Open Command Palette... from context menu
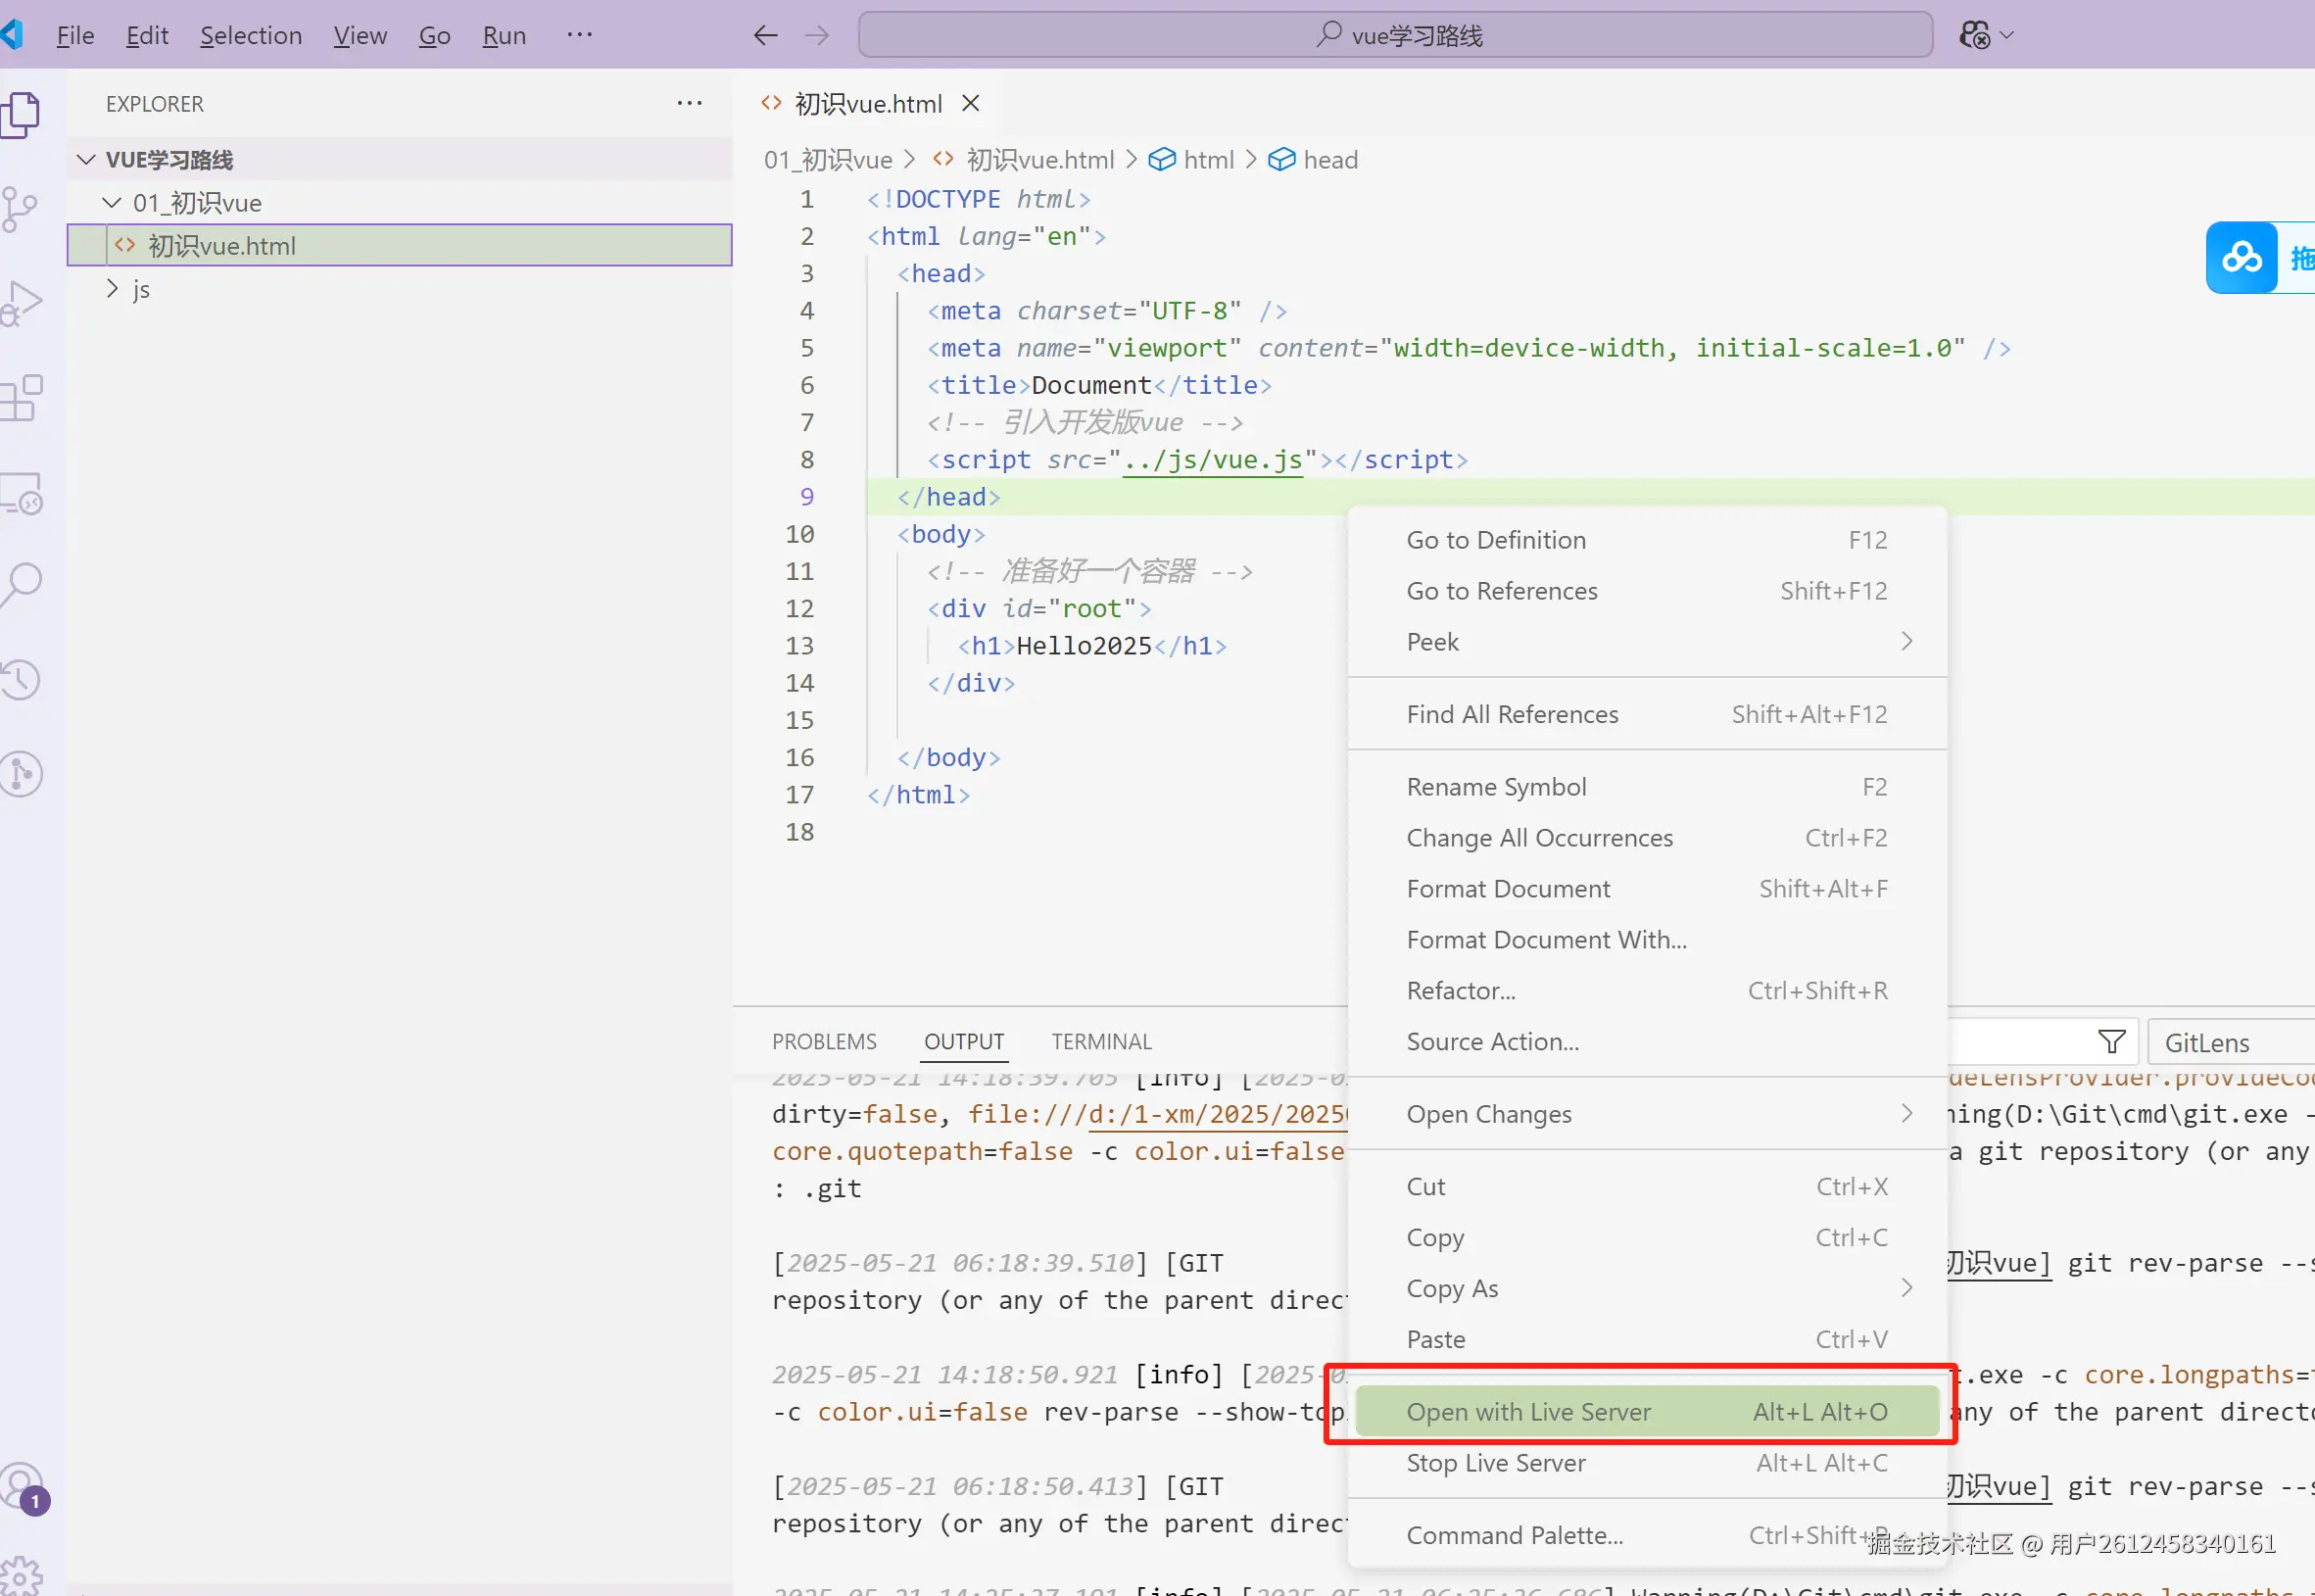This screenshot has width=2315, height=1596. point(1647,1536)
